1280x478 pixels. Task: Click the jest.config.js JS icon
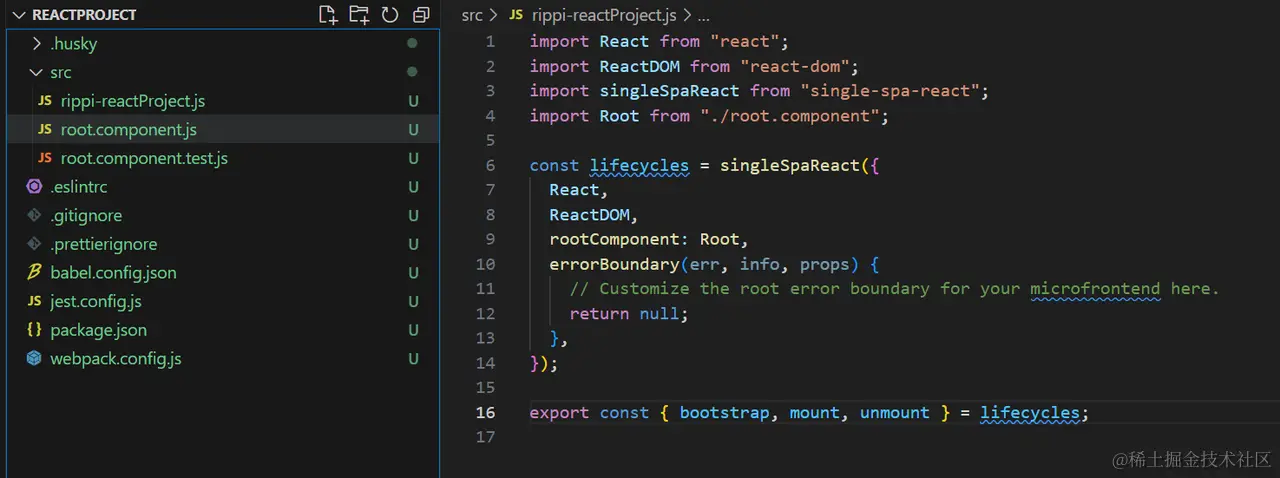click(x=34, y=301)
